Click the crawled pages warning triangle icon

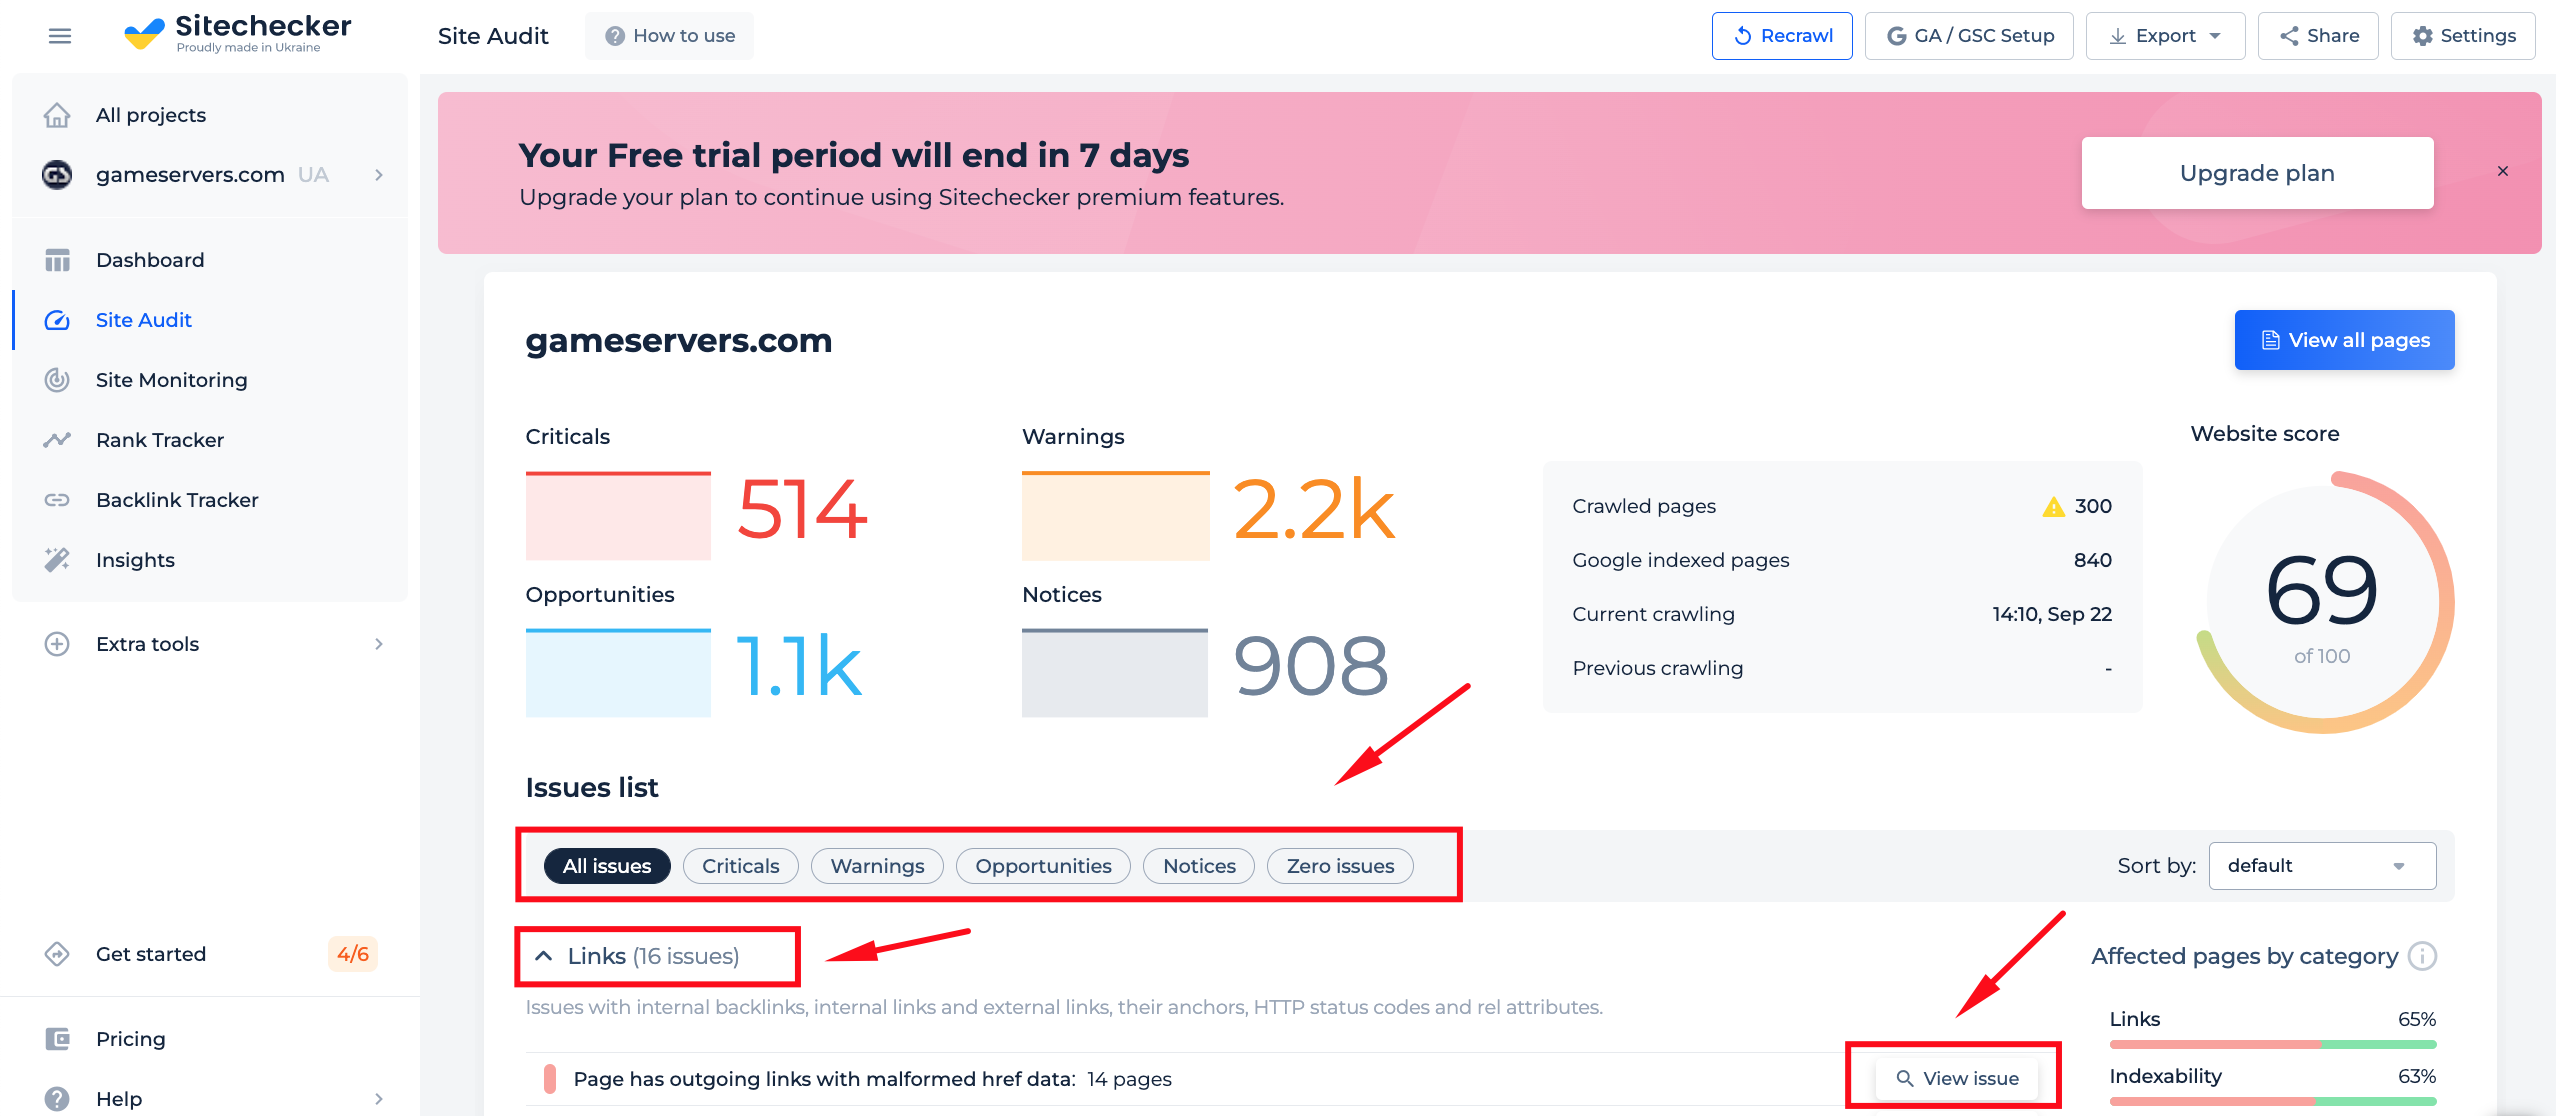tap(2053, 507)
